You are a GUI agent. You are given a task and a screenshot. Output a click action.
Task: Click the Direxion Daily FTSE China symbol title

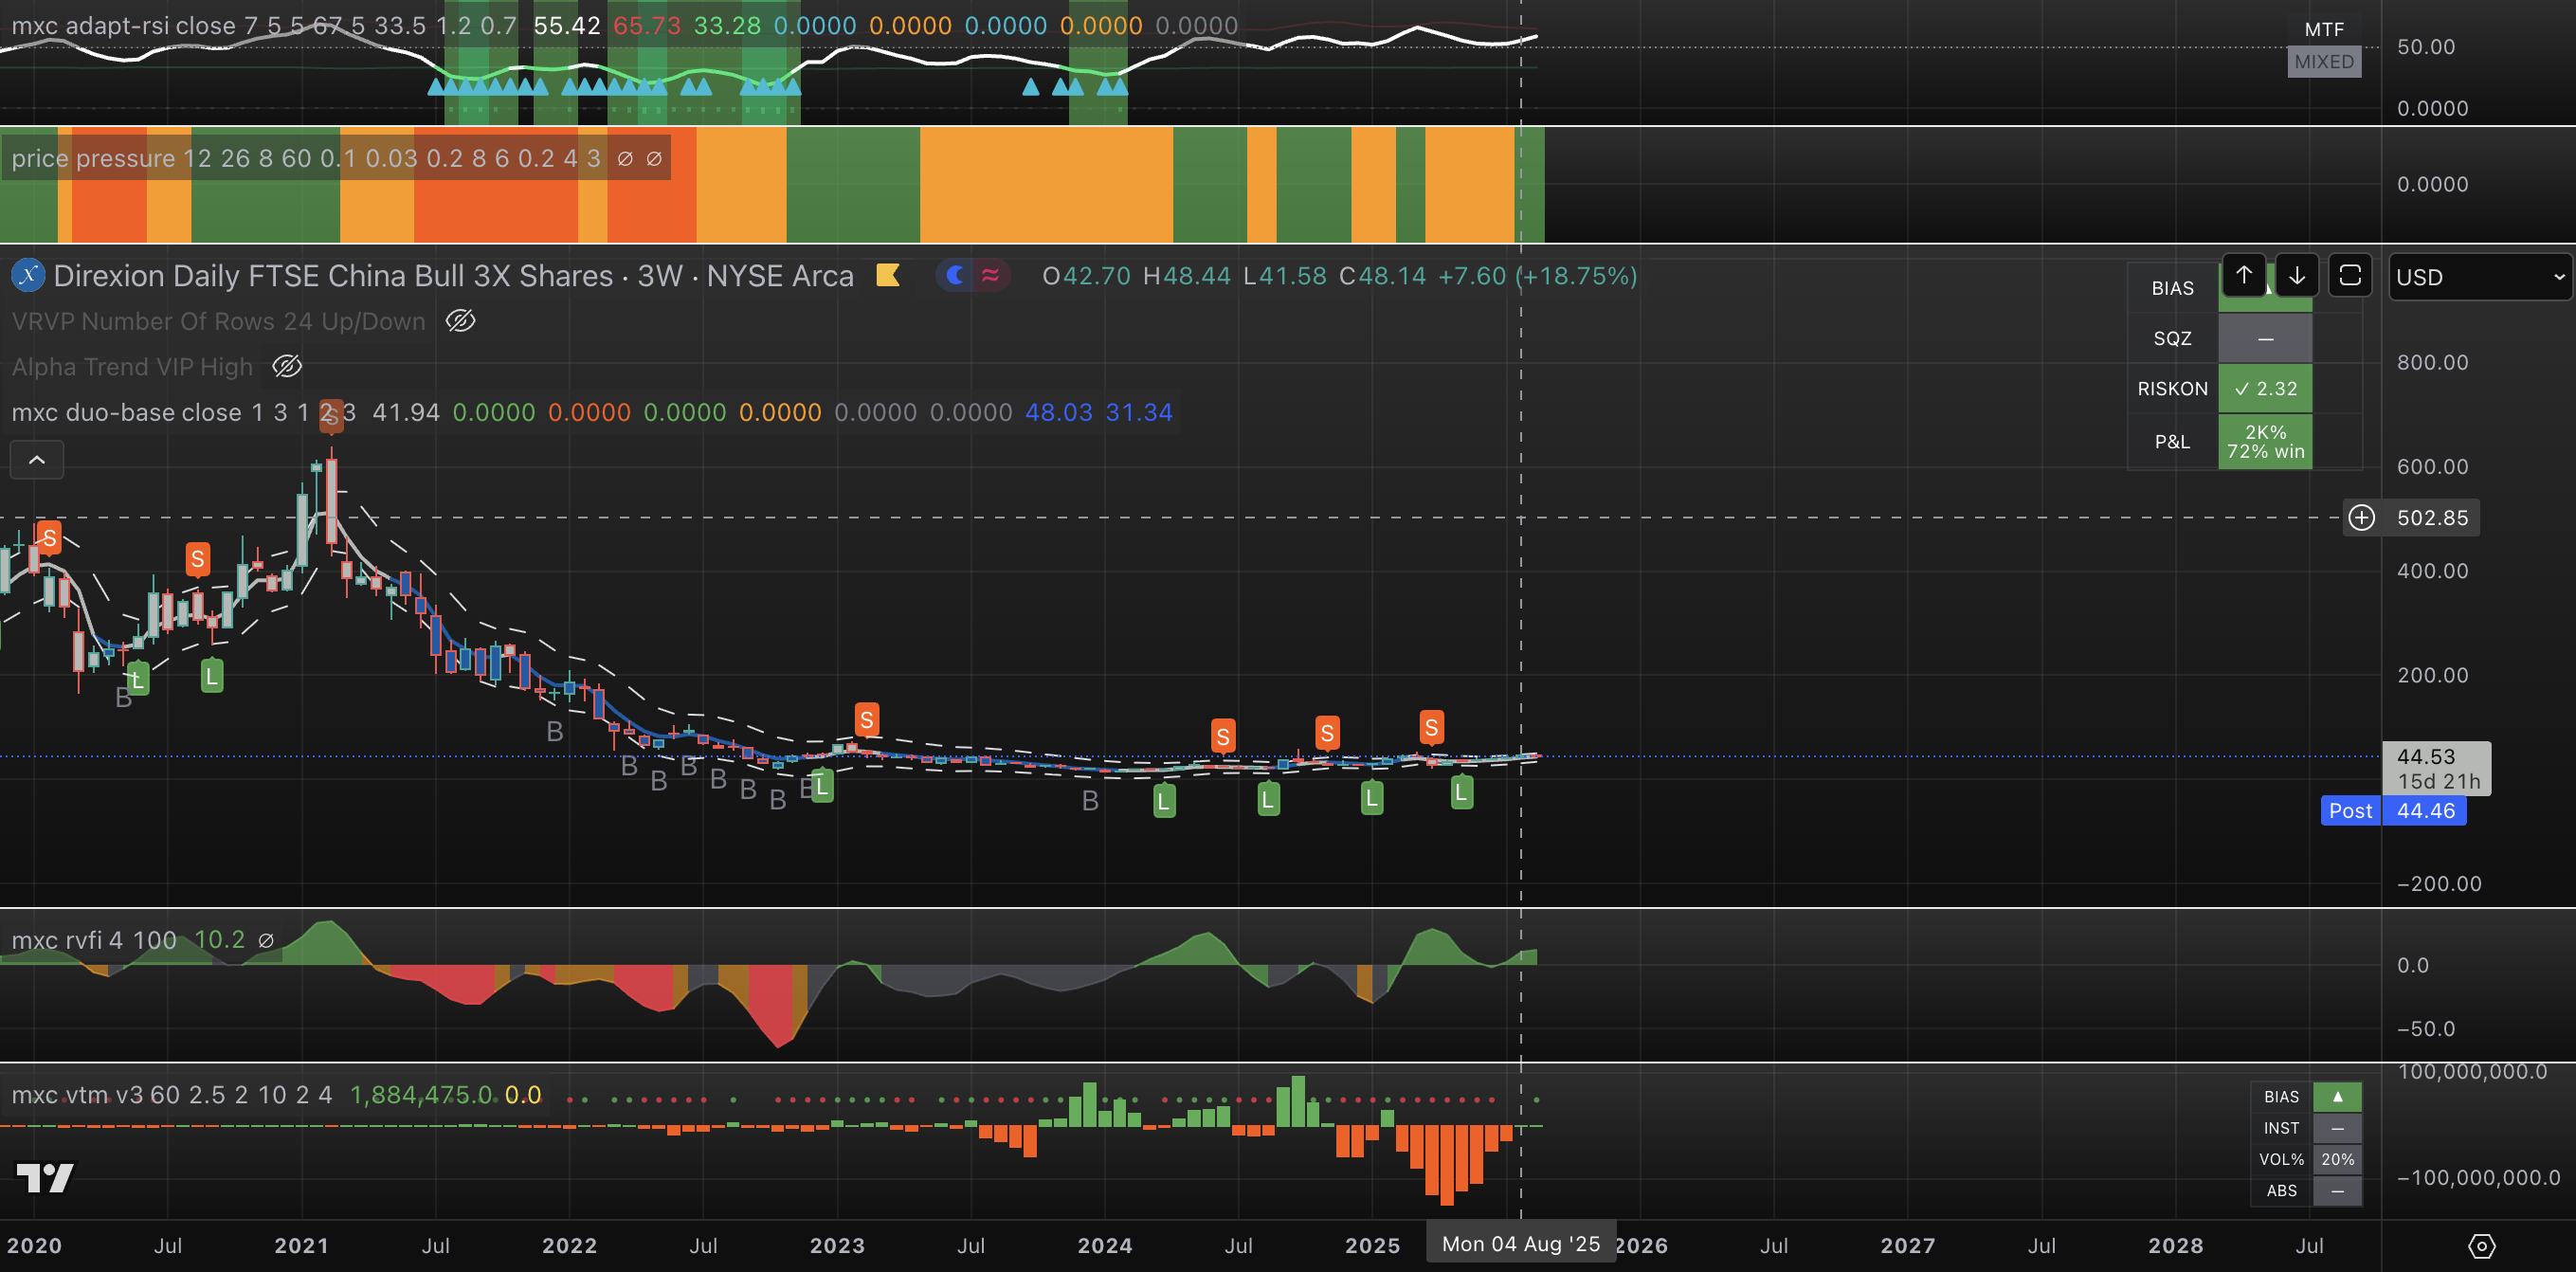point(453,276)
